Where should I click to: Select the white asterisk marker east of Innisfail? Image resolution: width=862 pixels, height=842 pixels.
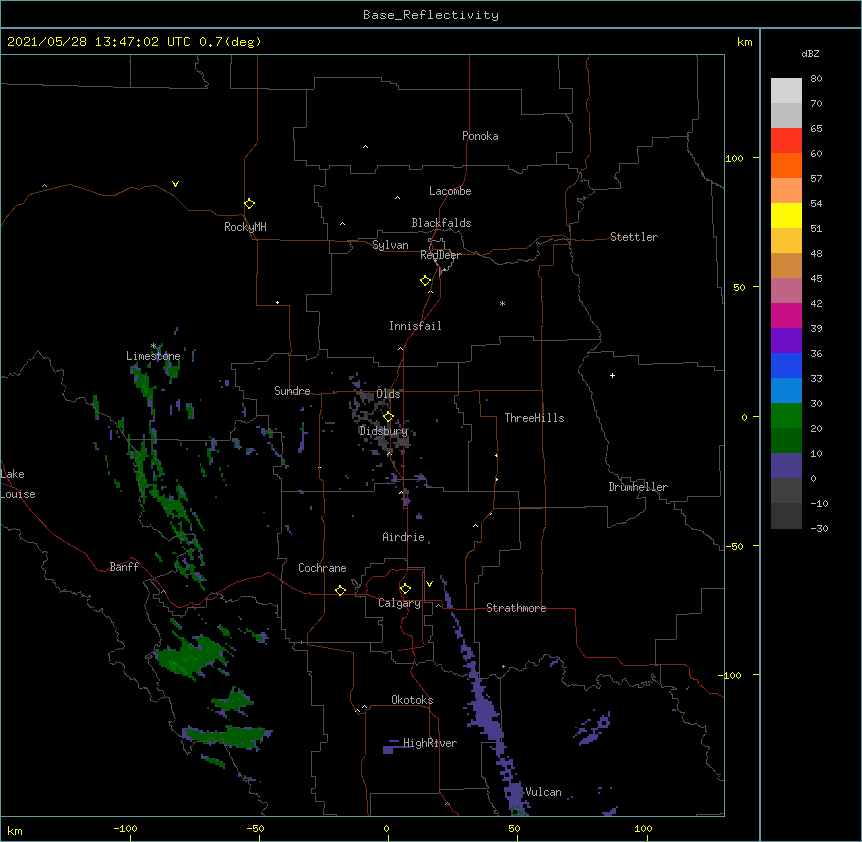[502, 303]
